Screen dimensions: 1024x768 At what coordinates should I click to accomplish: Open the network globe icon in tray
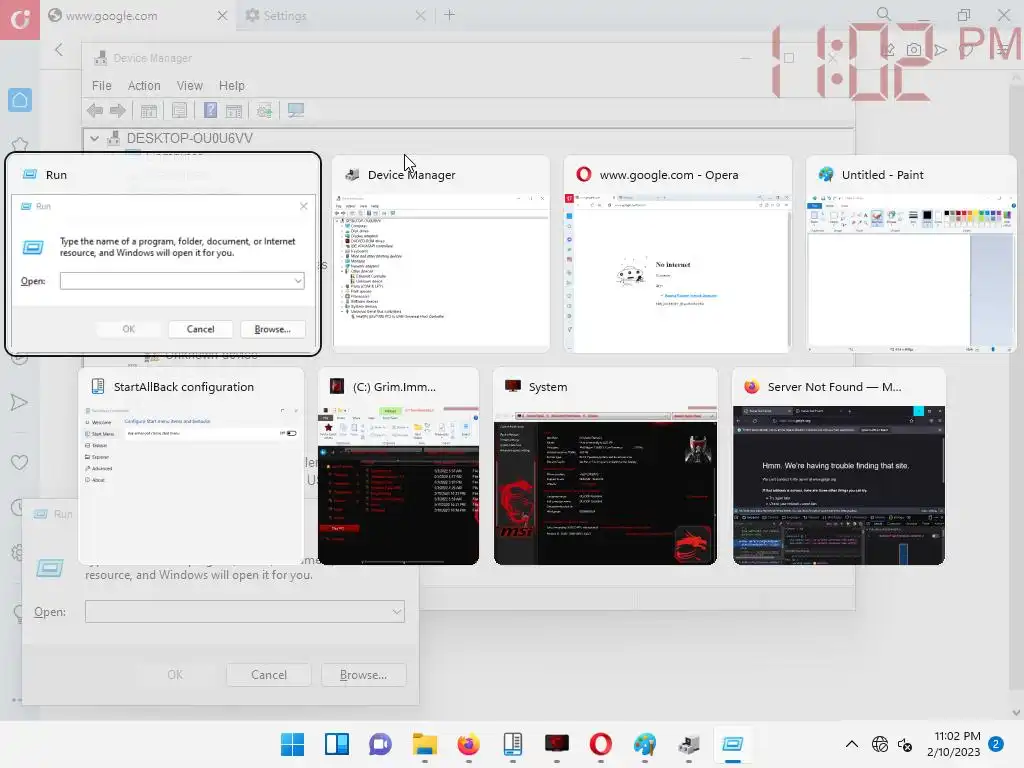click(x=880, y=744)
